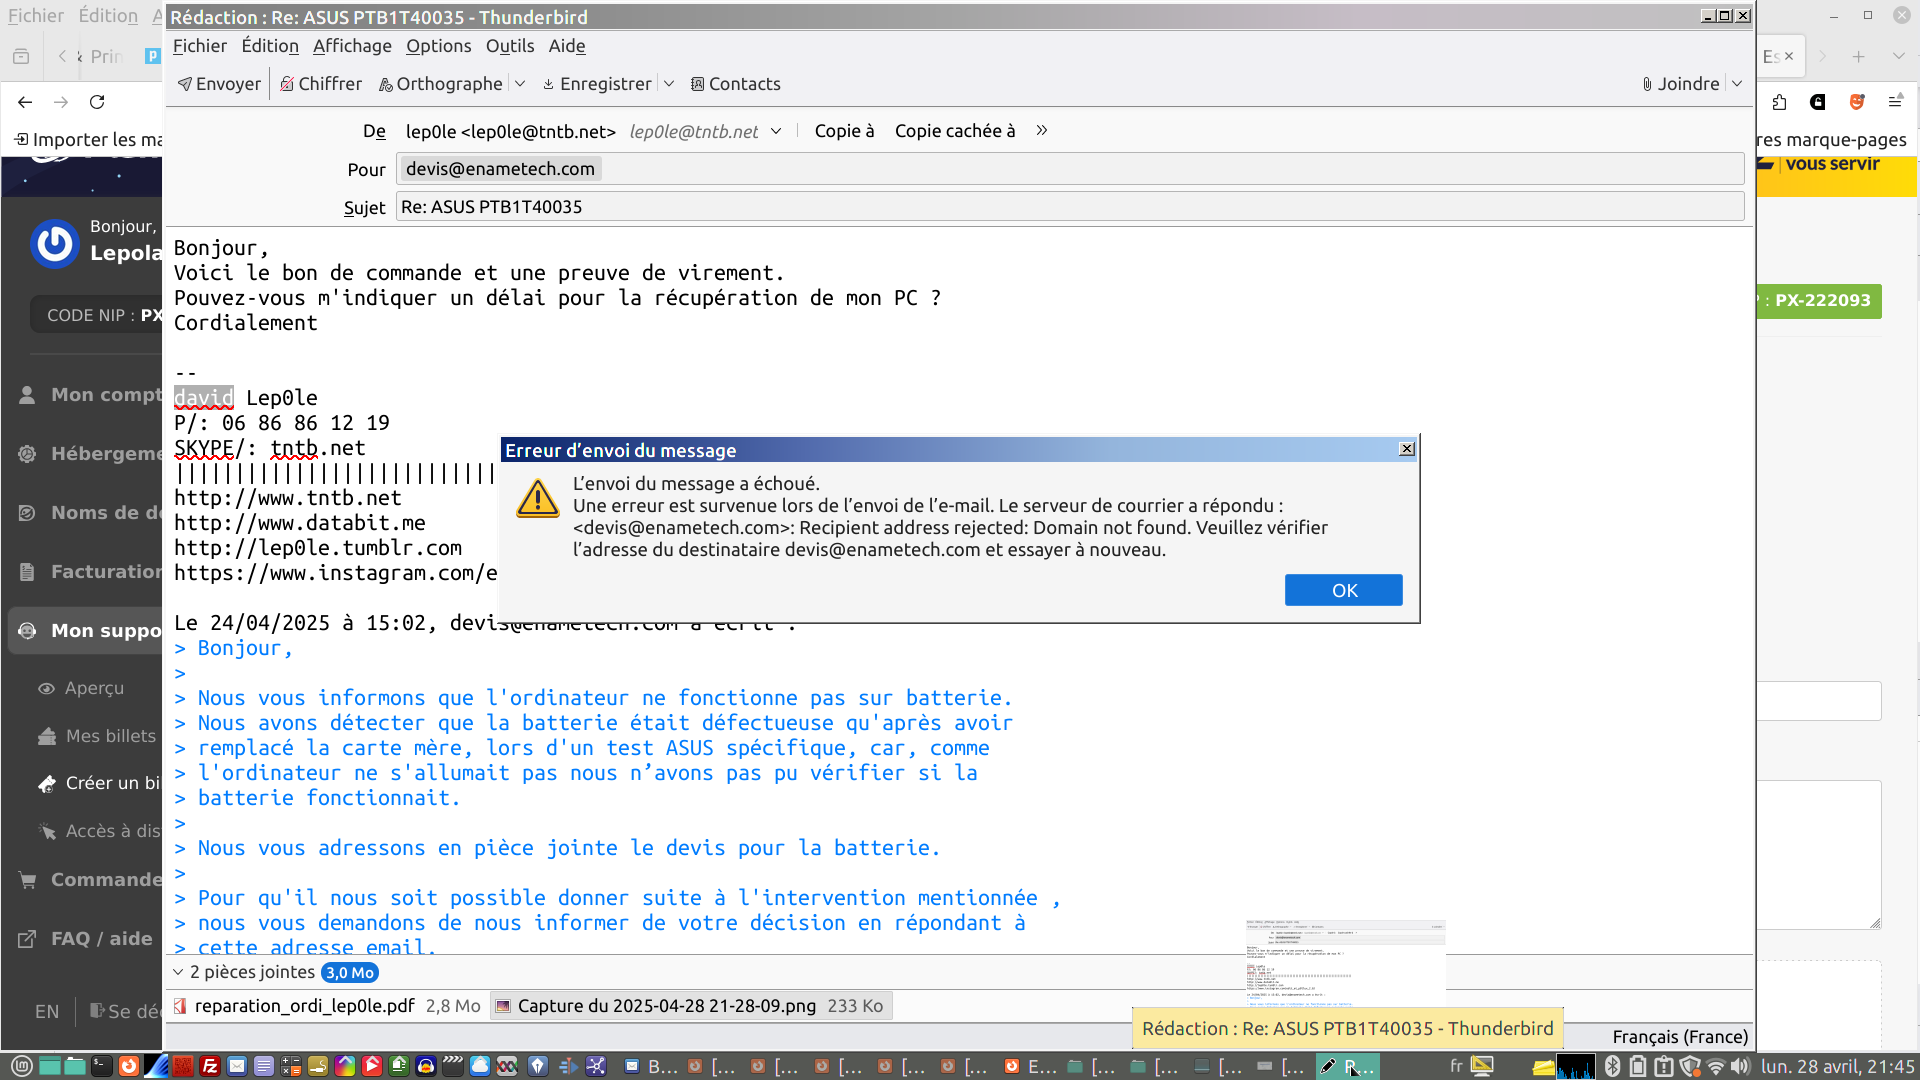Click the Sujet input field
The height and width of the screenshot is (1080, 1920).
[x=1068, y=207]
